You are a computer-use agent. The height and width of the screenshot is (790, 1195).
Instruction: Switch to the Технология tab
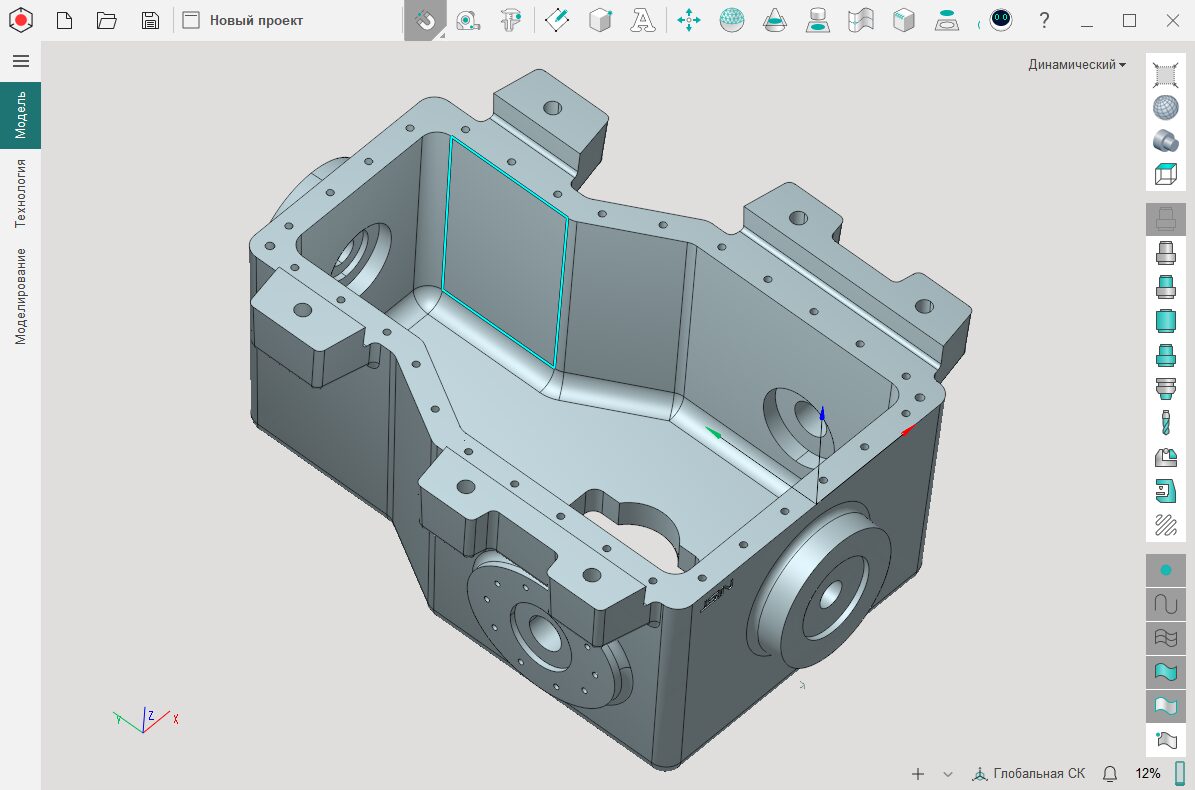pos(20,193)
